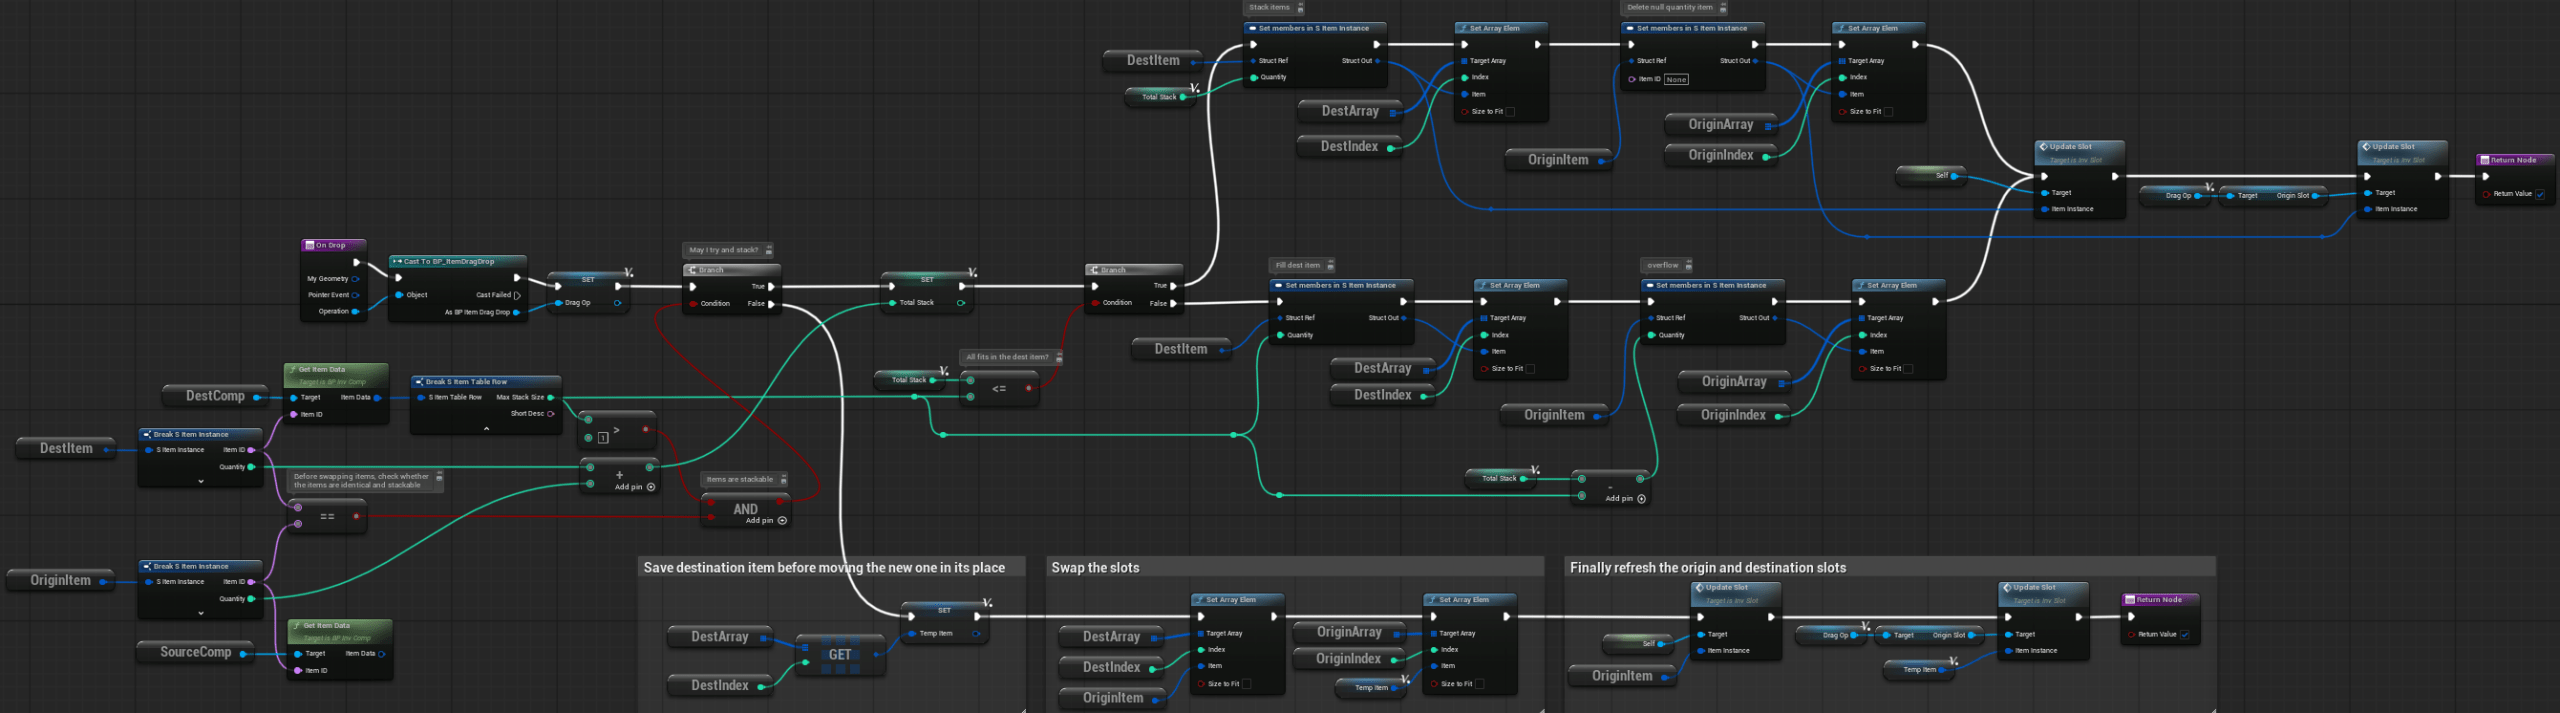Toggle Return Value checkbox on bottom Return Node
This screenshot has height=713, width=2560.
point(2184,634)
